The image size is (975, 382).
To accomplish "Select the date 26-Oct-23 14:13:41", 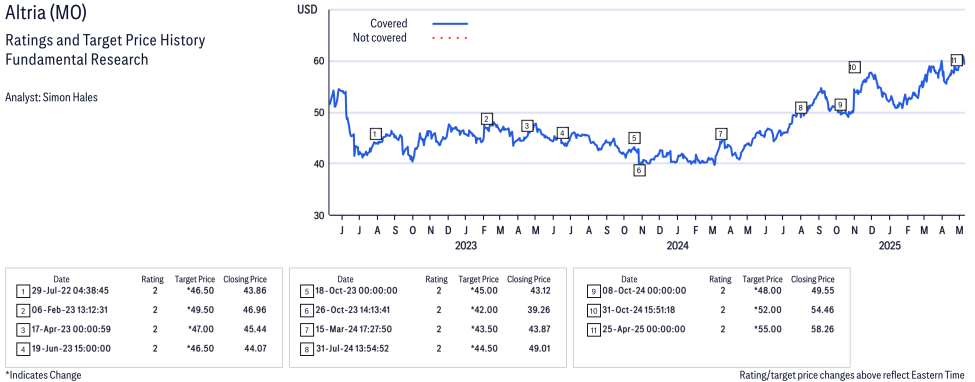I will point(355,310).
